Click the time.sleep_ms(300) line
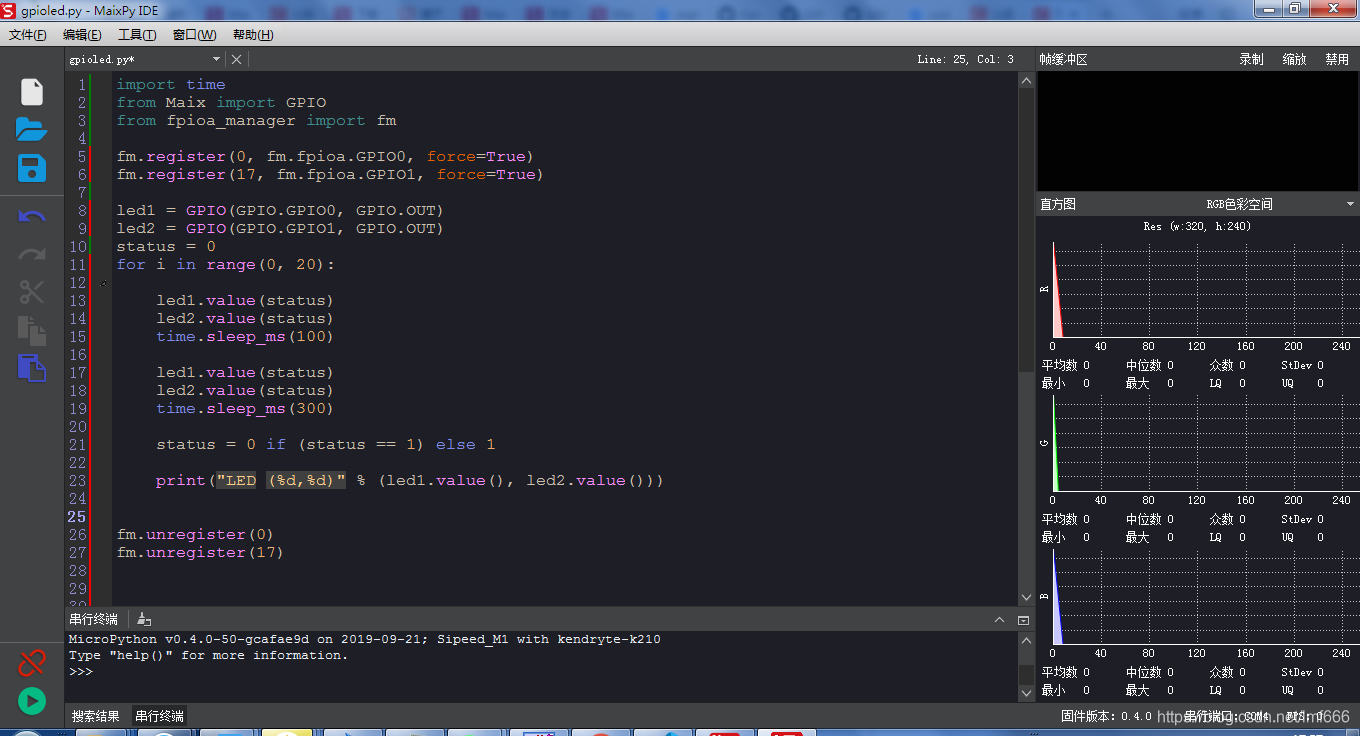The width and height of the screenshot is (1360, 736). point(245,409)
